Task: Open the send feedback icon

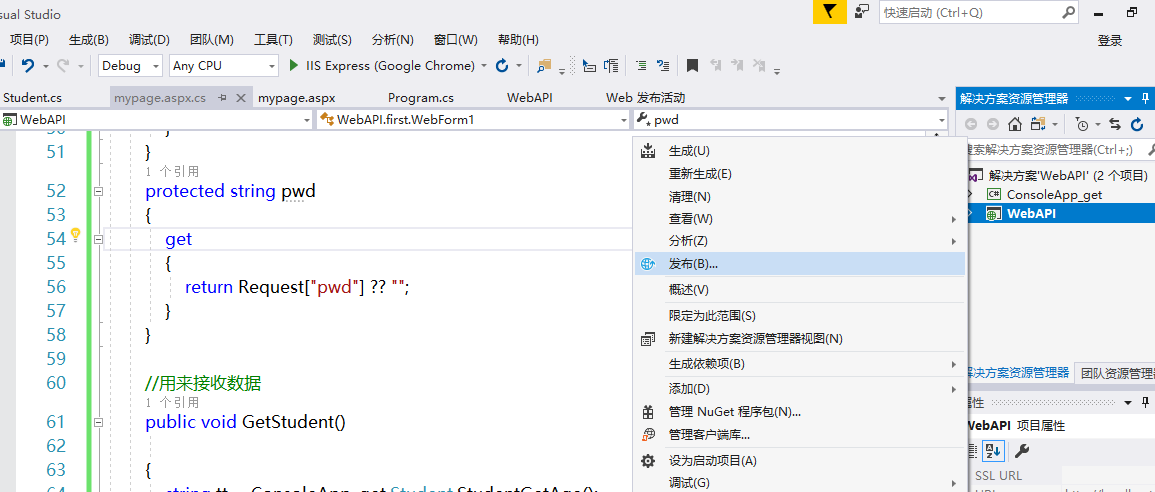Action: click(x=862, y=12)
